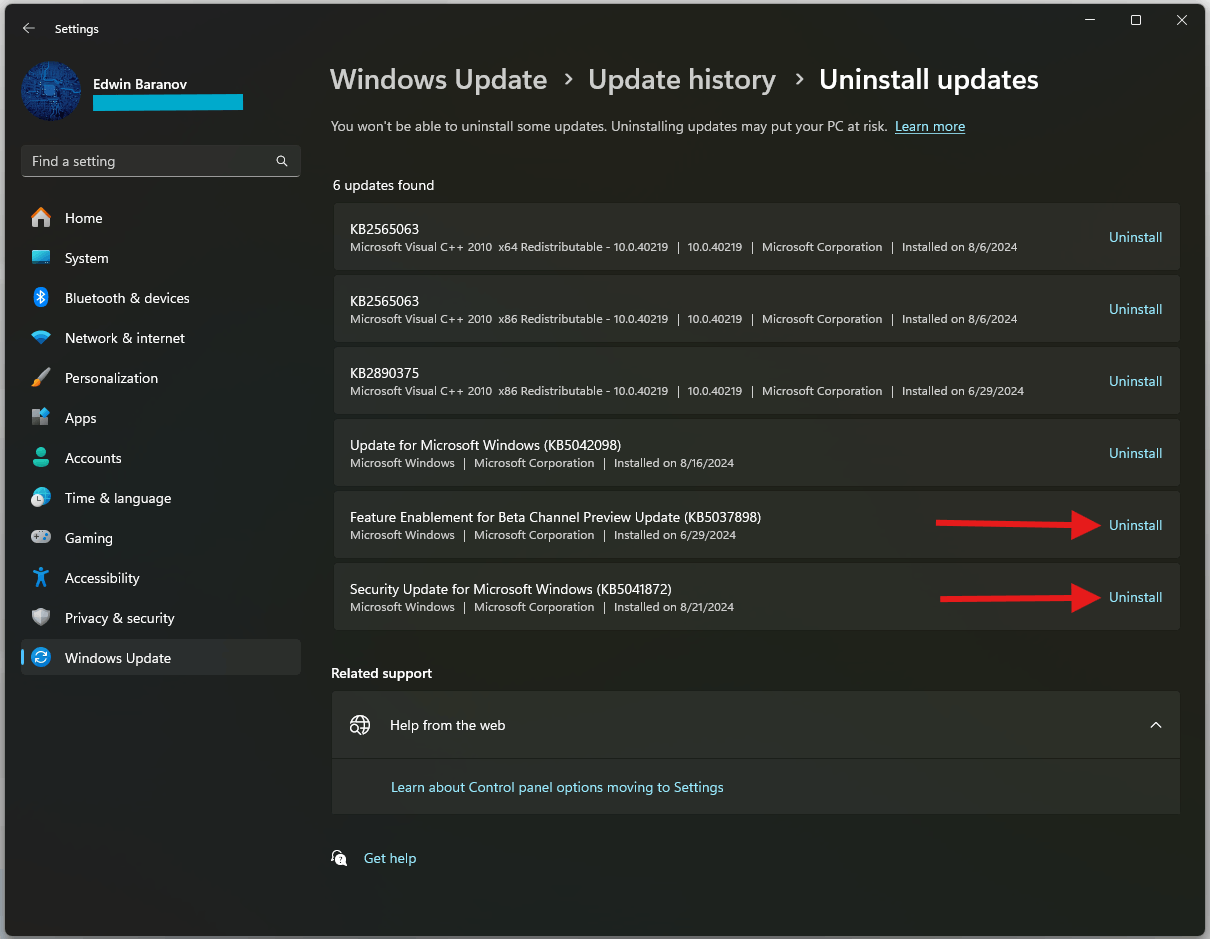Open the Gaming controller icon

pyautogui.click(x=41, y=538)
